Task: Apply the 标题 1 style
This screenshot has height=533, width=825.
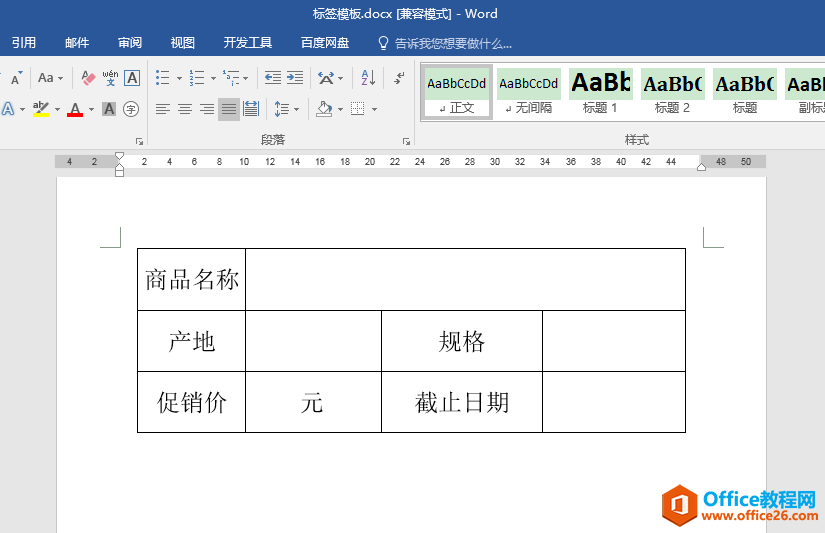Action: [x=600, y=92]
